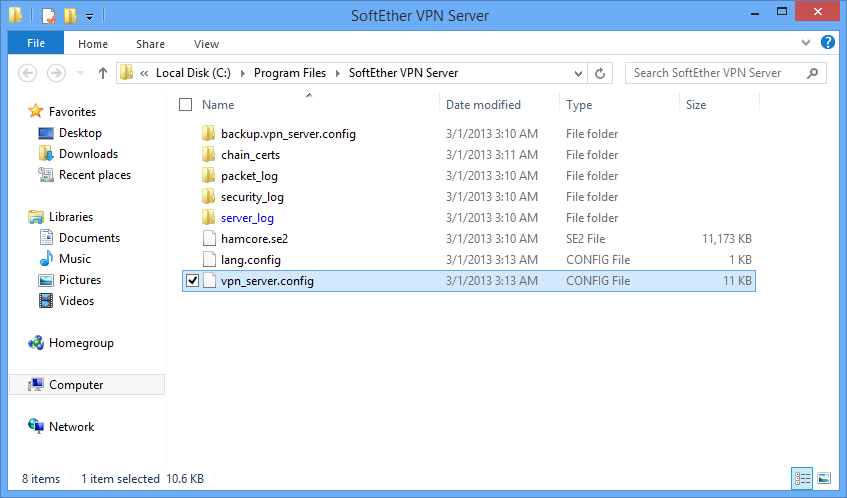
Task: Click the folder system icon in title bar
Action: click(16, 15)
